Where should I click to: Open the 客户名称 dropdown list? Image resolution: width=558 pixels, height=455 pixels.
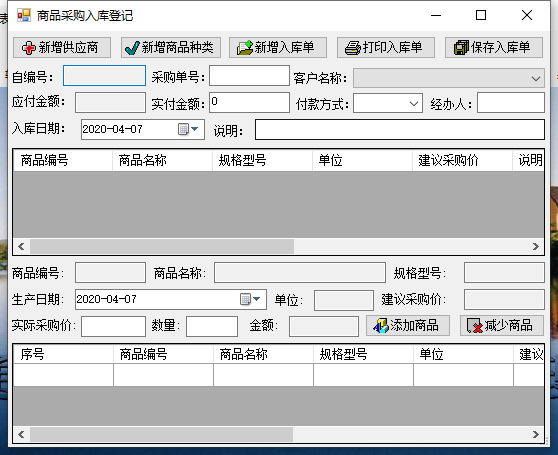[536, 78]
